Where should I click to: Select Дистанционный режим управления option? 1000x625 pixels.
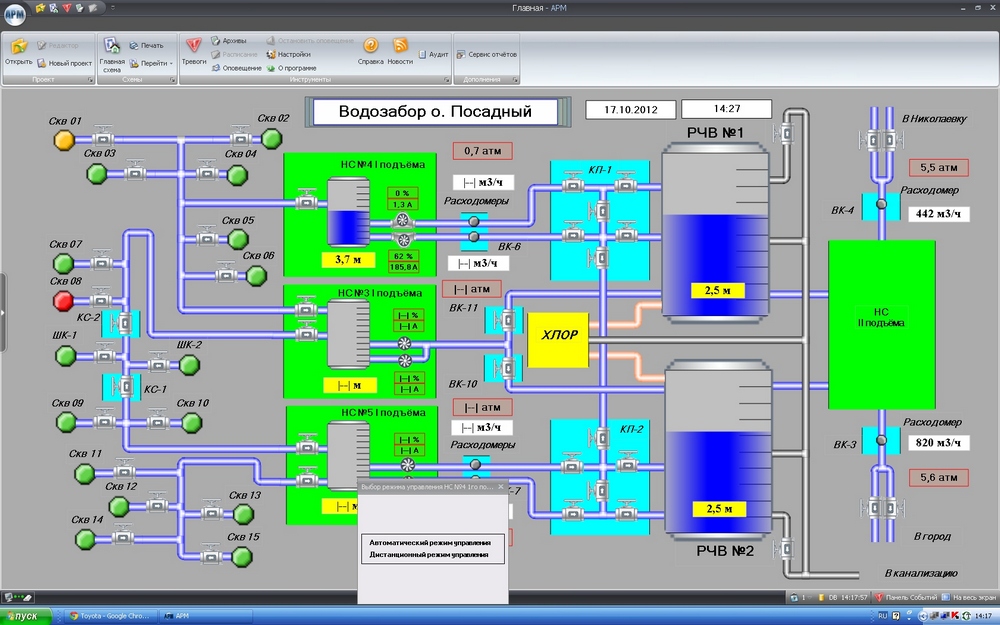click(430, 554)
